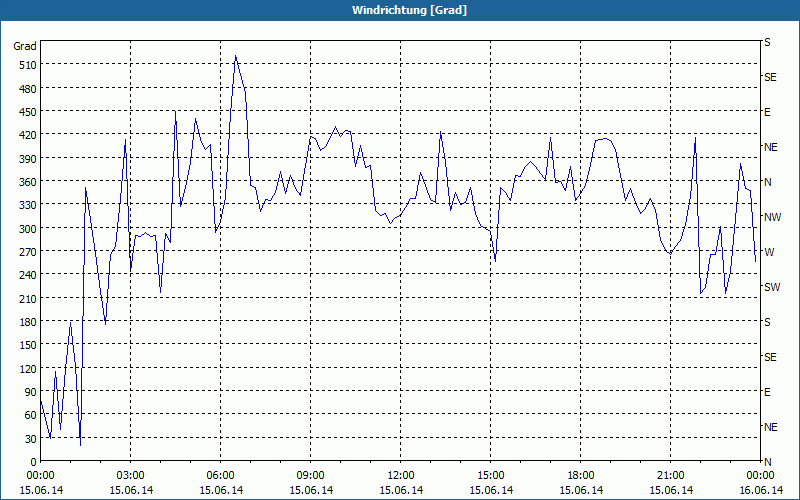The width and height of the screenshot is (800, 500).
Task: Click the N compass label level with 360
Action: click(767, 182)
